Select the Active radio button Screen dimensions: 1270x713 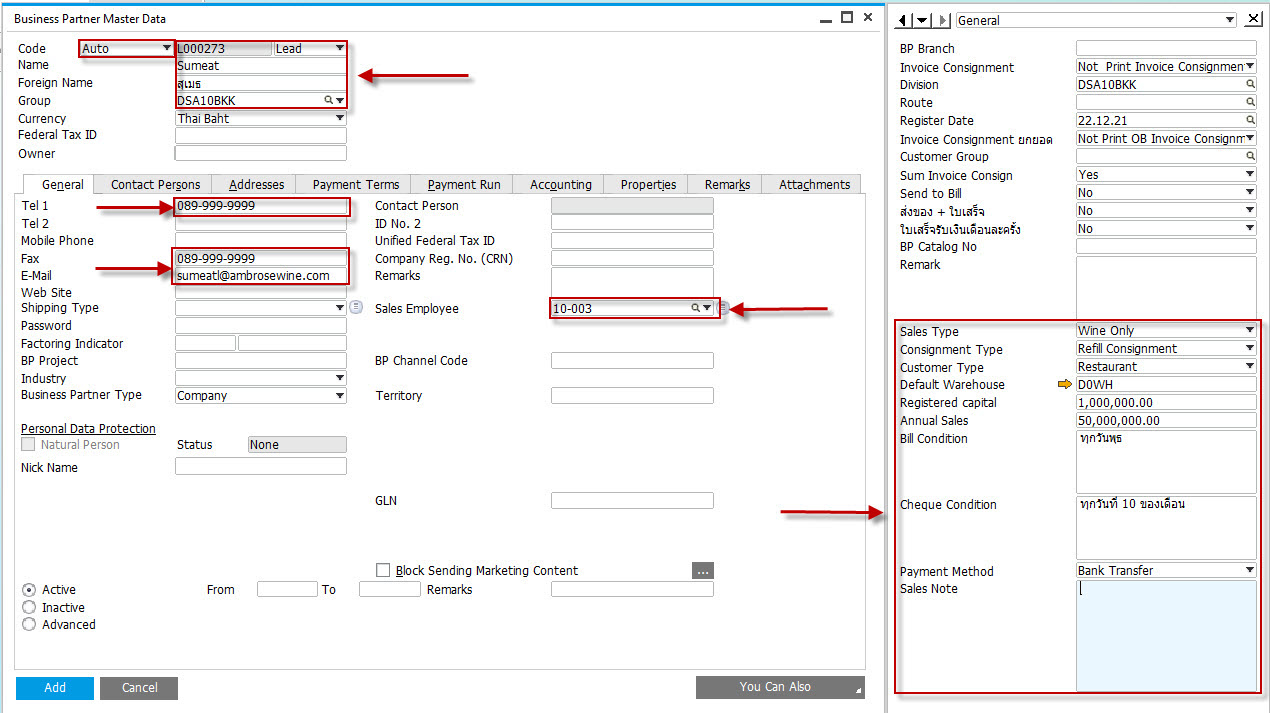click(x=29, y=590)
